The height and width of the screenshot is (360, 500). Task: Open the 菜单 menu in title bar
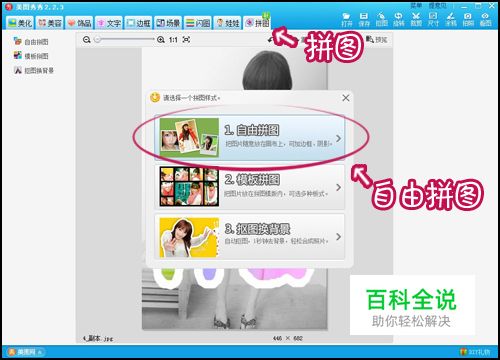pos(416,5)
